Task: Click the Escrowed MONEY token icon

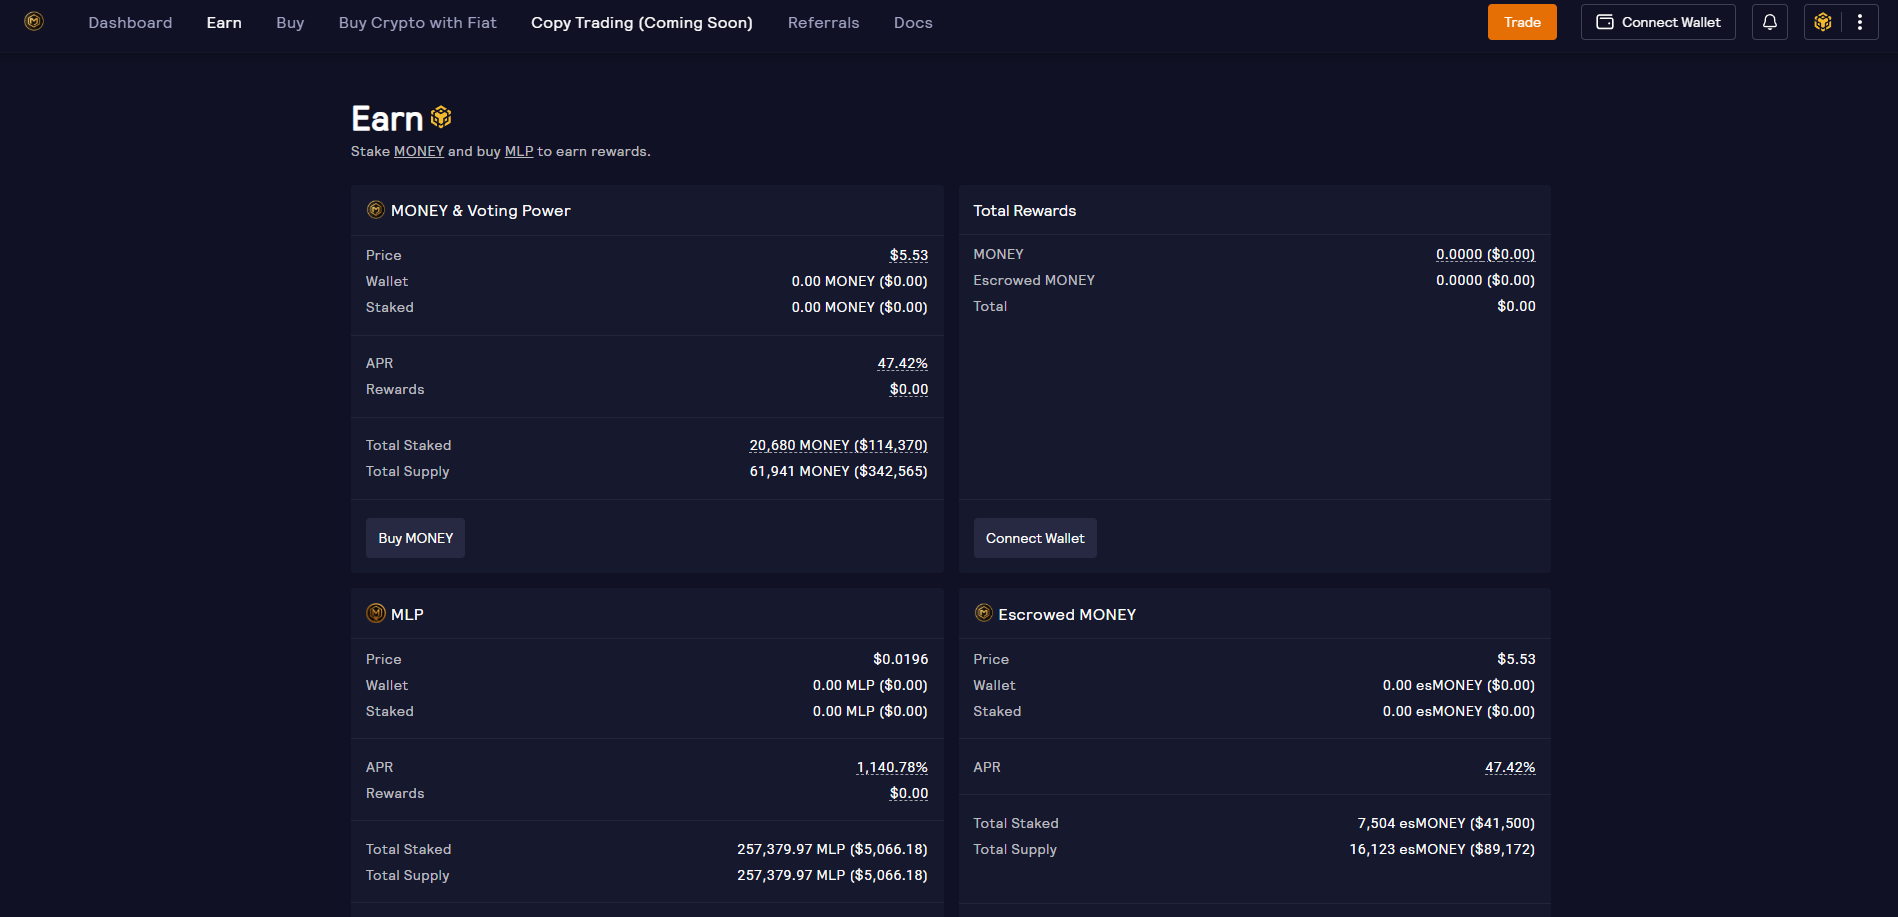Action: tap(983, 614)
